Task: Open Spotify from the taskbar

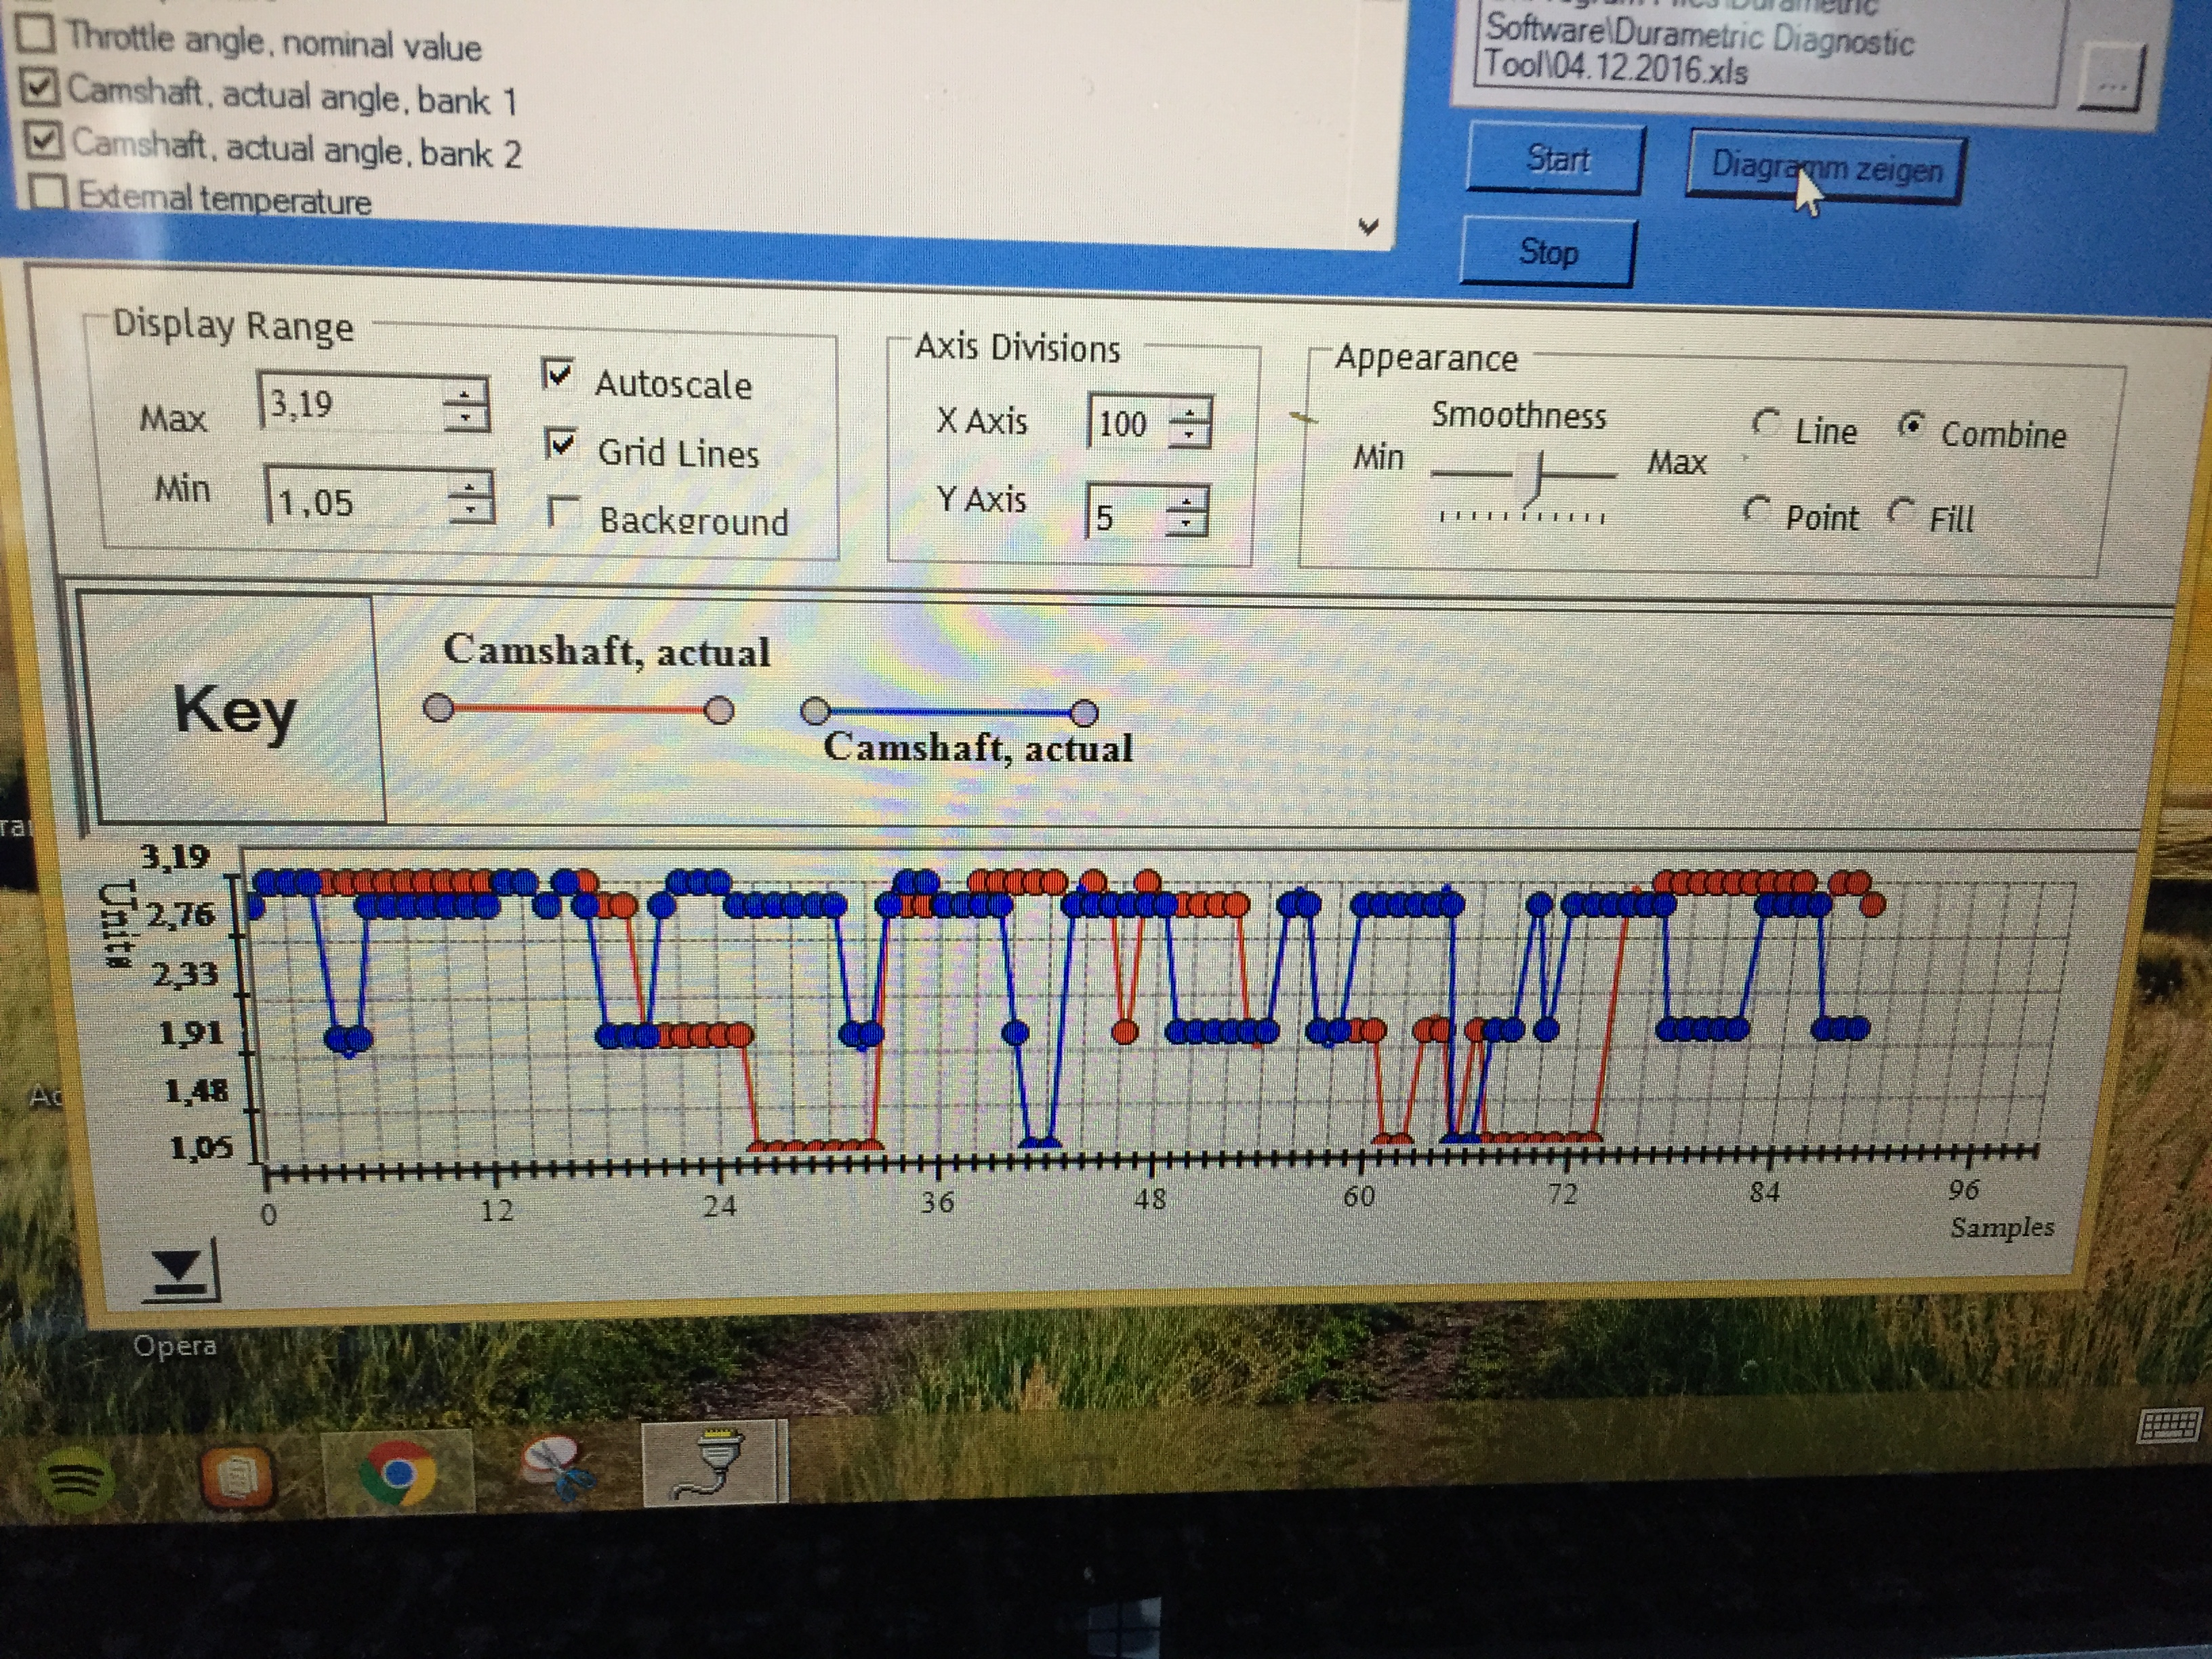Action: pos(75,1479)
